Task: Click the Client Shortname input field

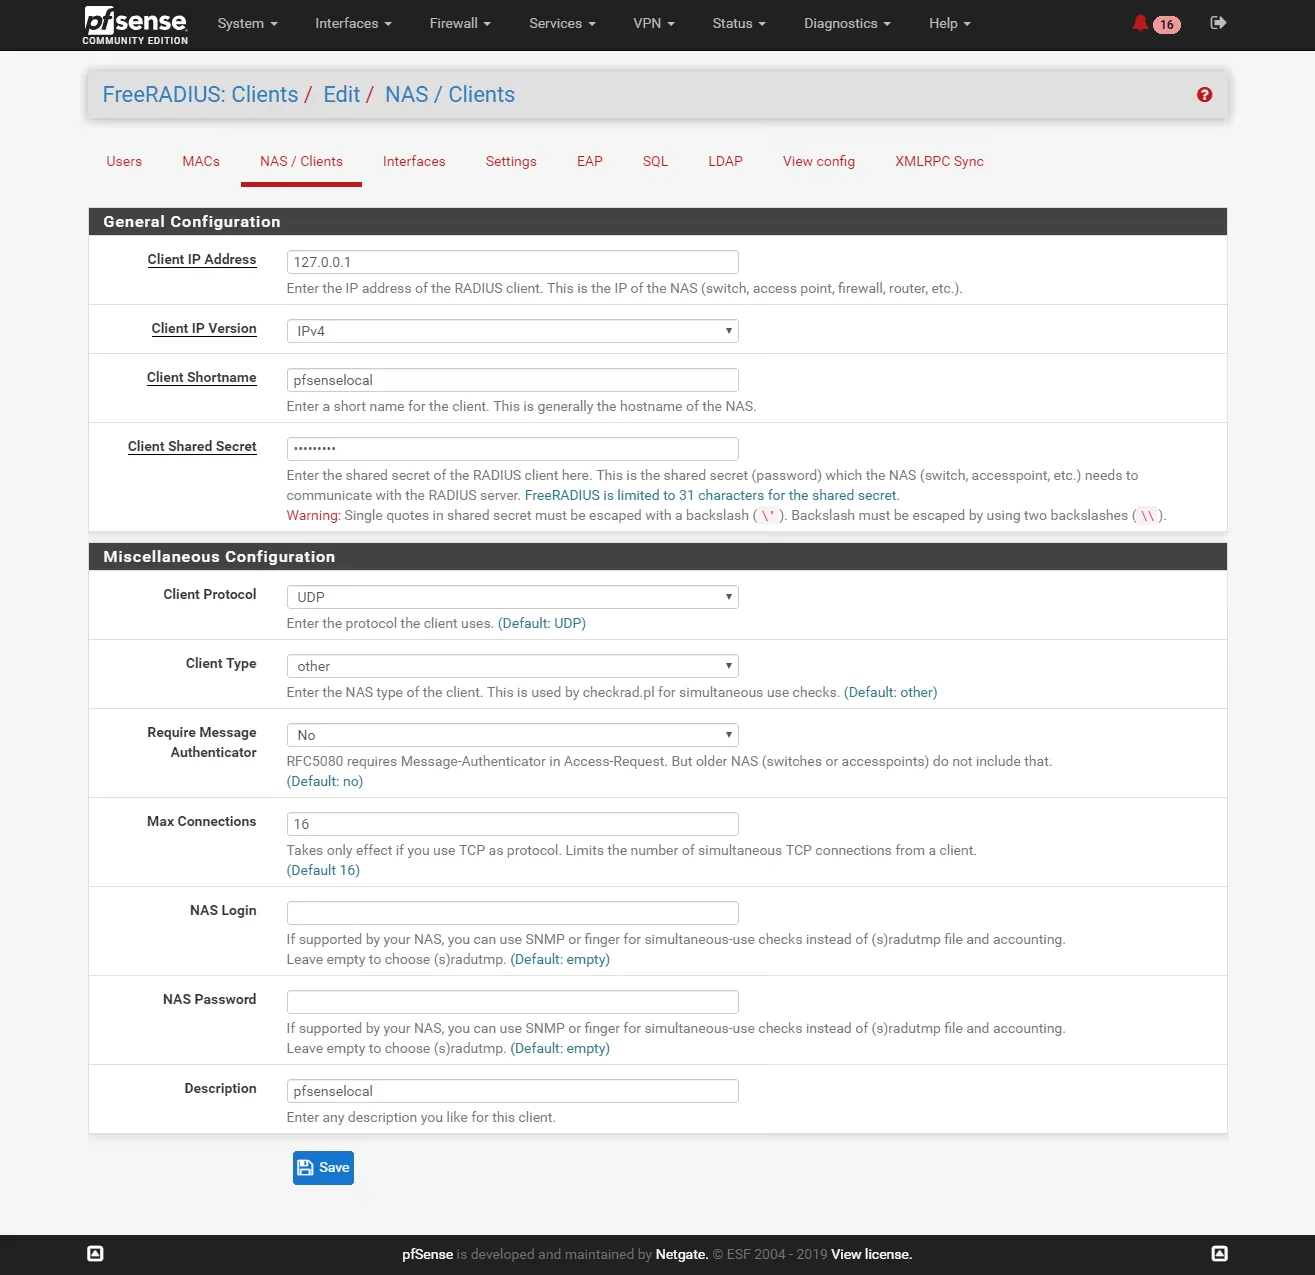Action: coord(512,380)
